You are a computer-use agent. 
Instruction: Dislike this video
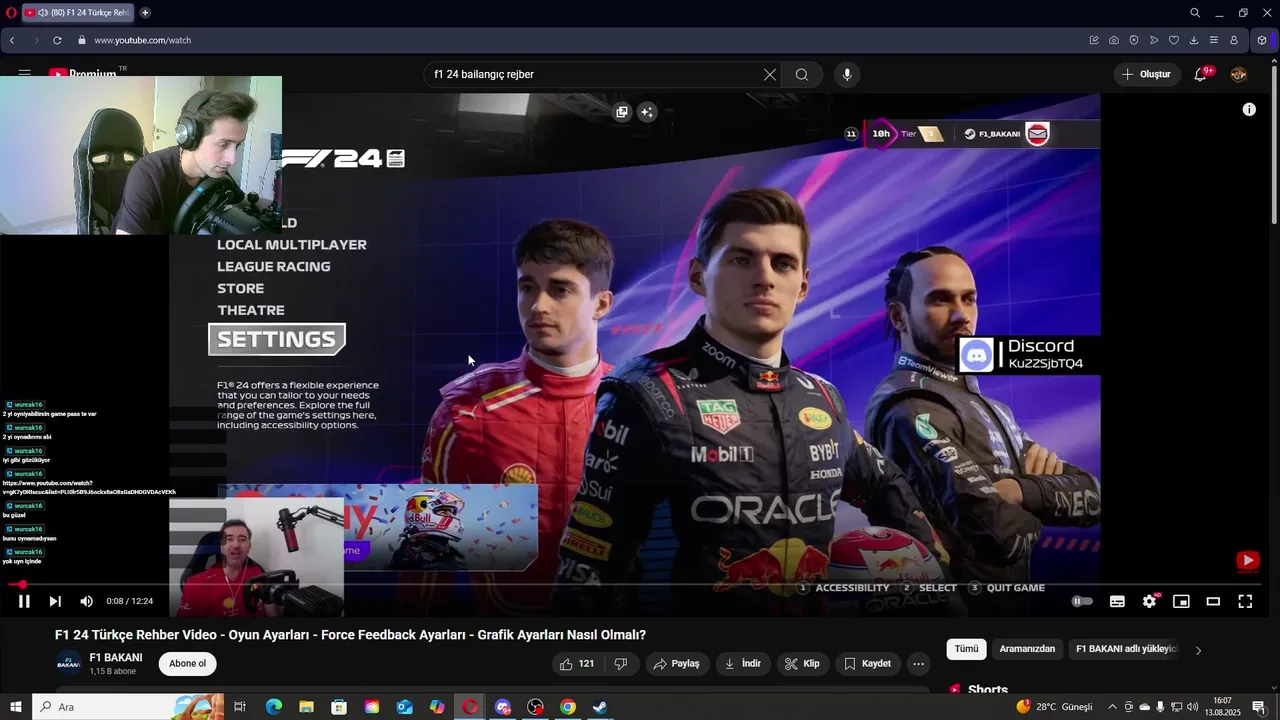pyautogui.click(x=621, y=664)
